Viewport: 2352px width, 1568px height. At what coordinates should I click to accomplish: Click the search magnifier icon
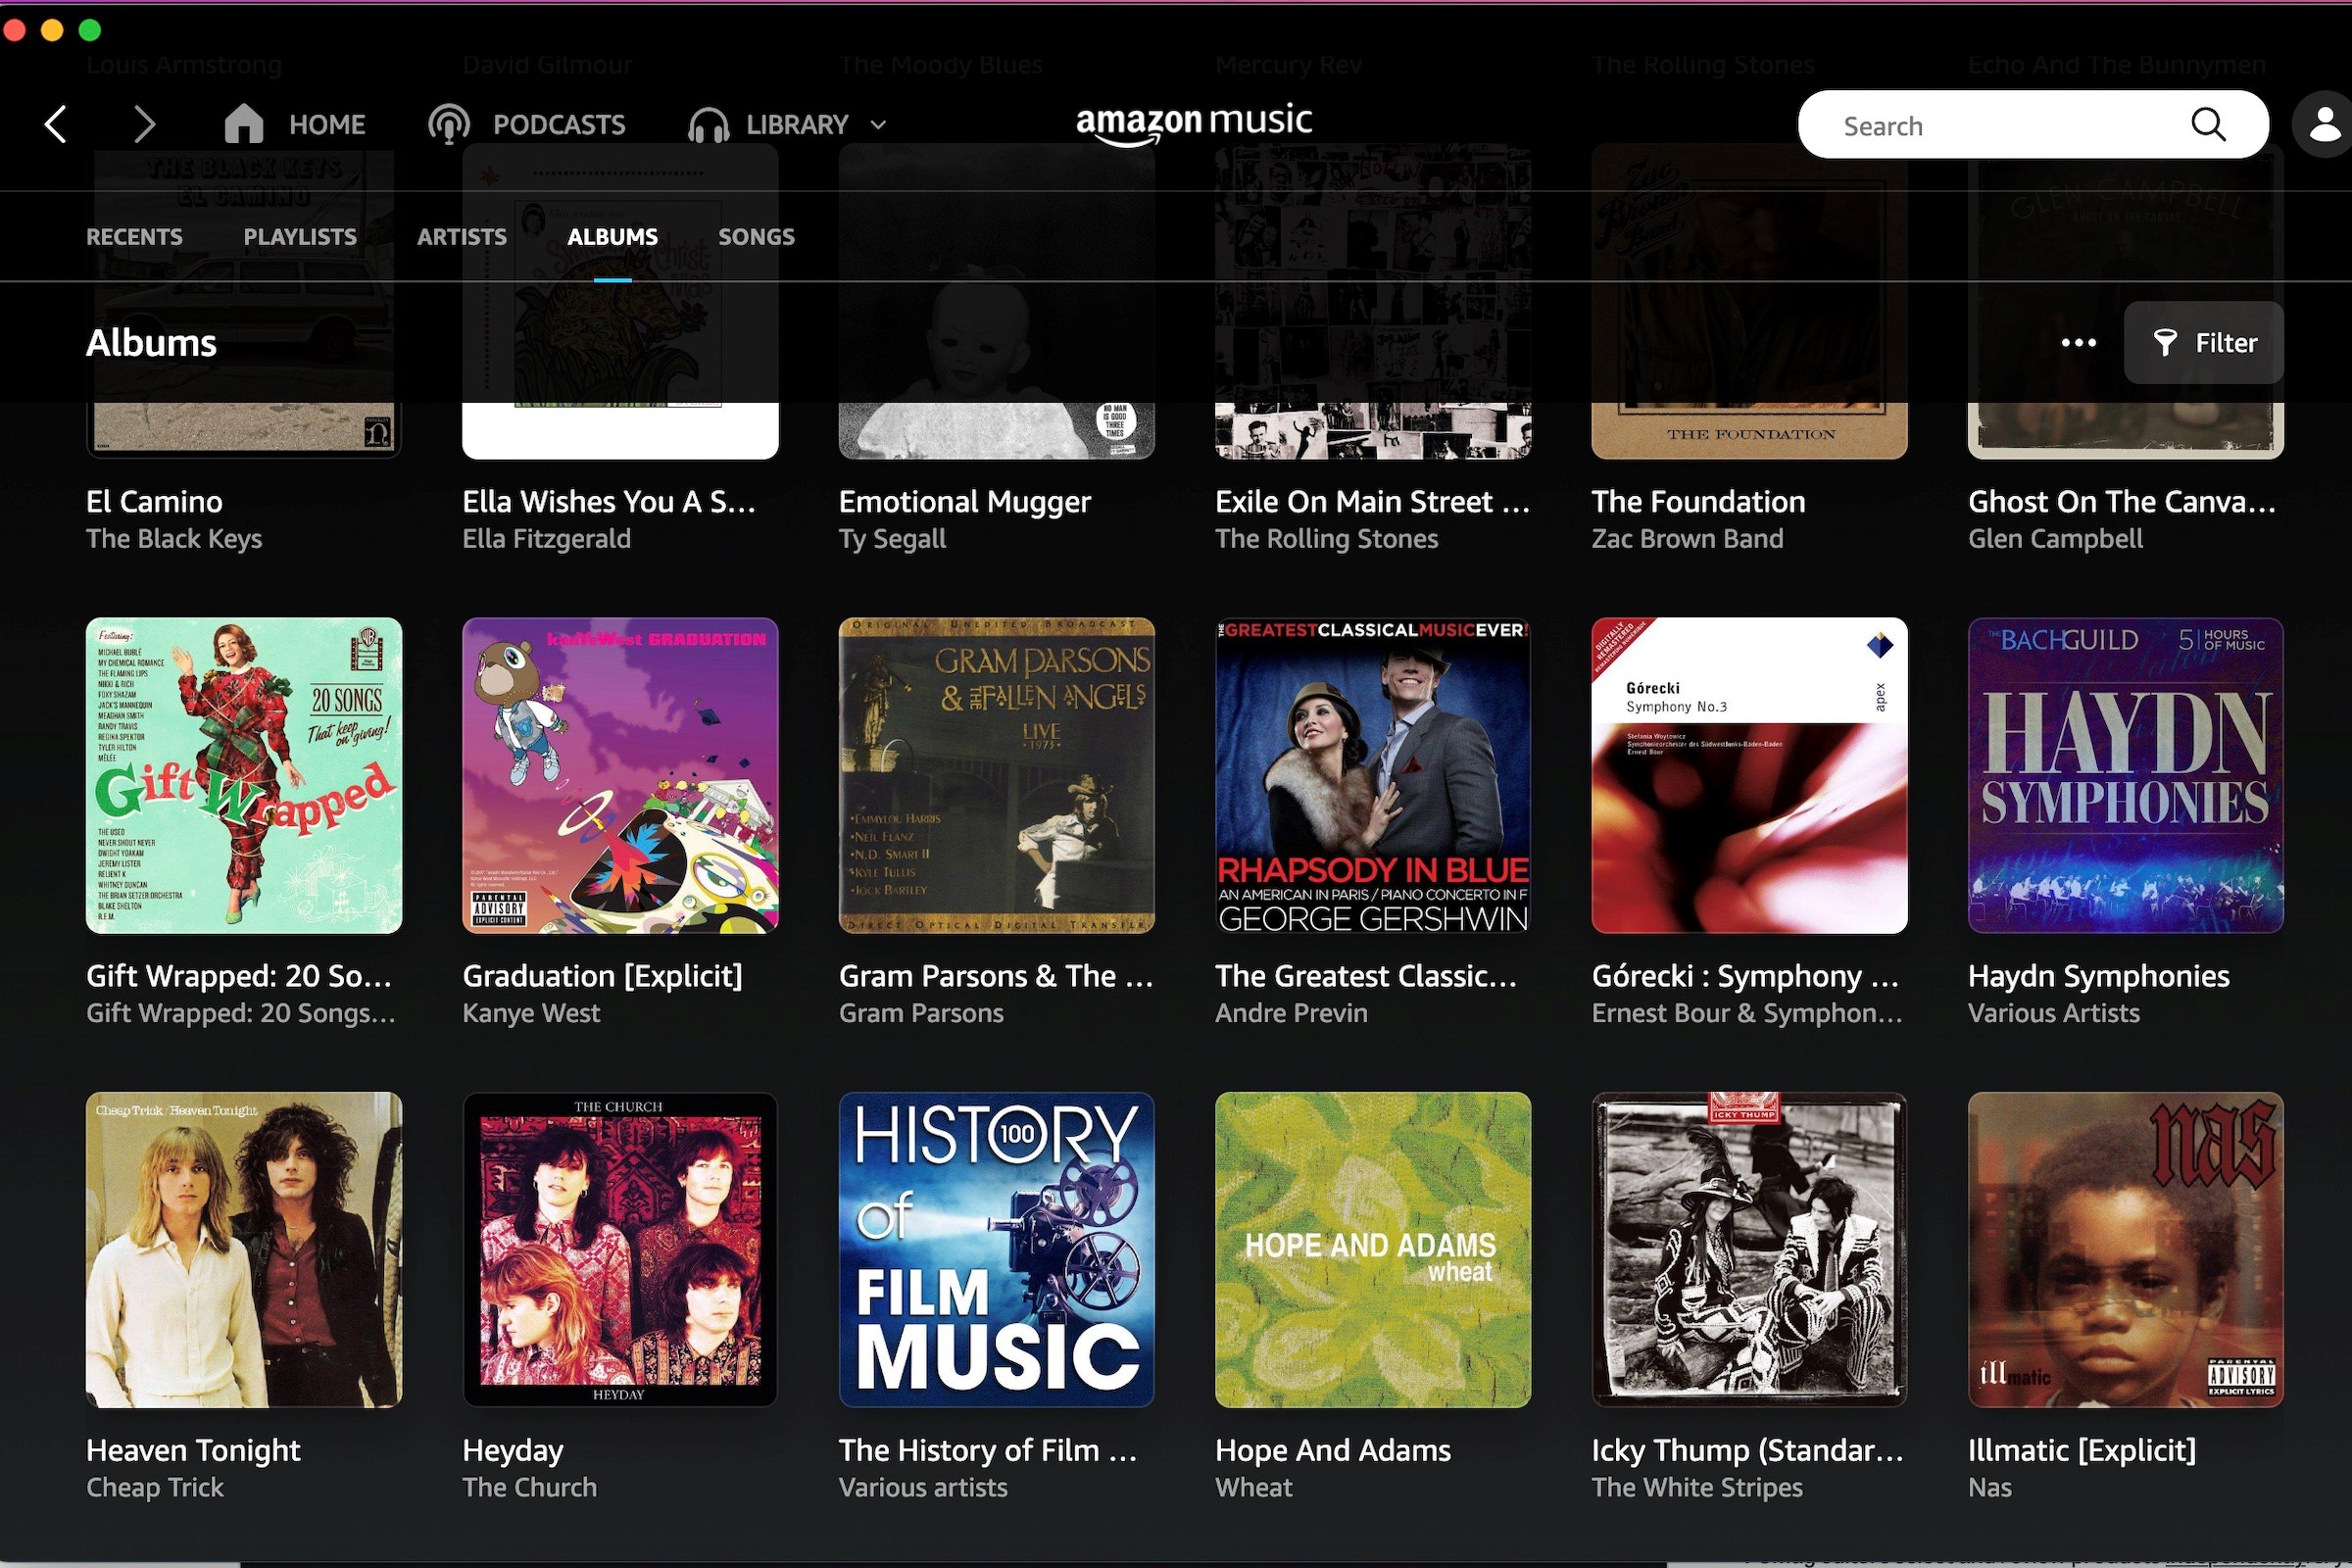pyautogui.click(x=2209, y=124)
